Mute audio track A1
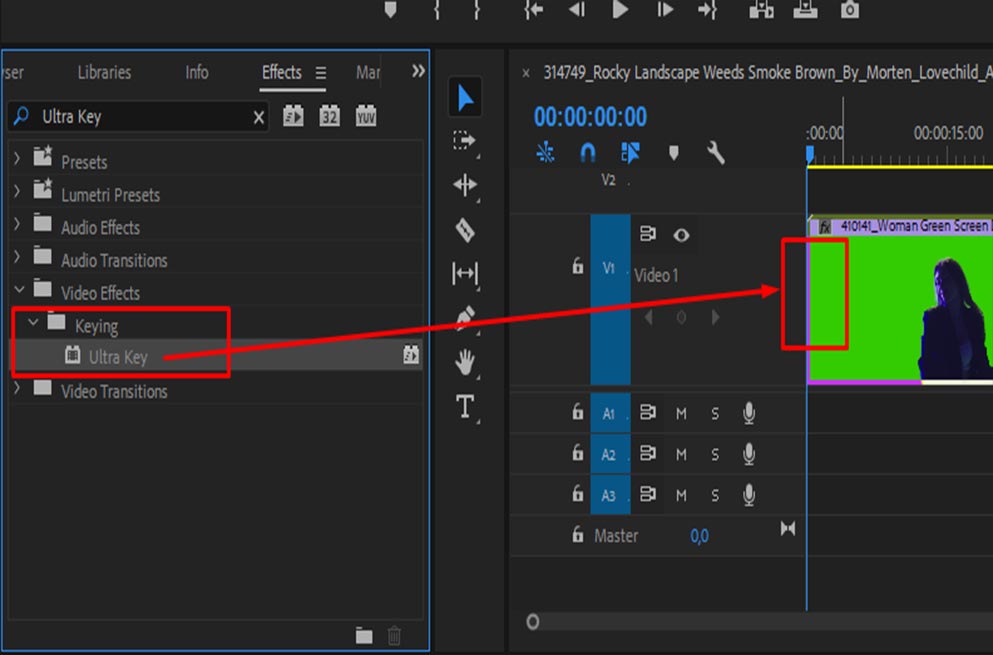The width and height of the screenshot is (993, 655). point(681,413)
